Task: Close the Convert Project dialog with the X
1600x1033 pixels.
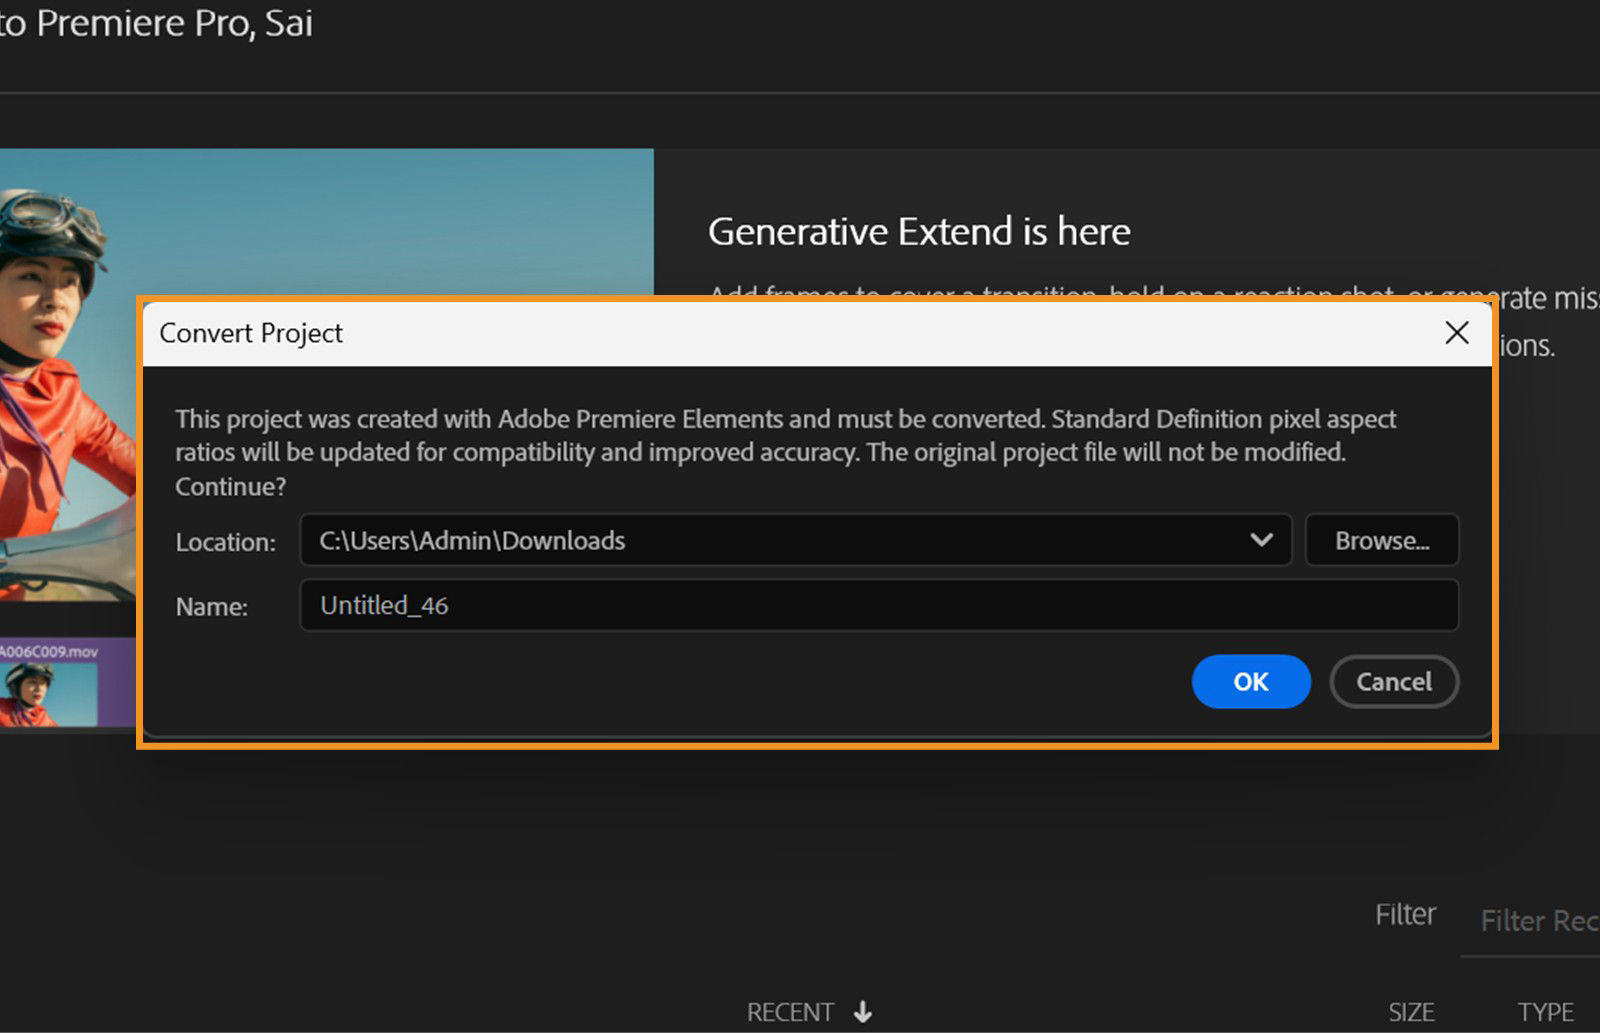Action: pyautogui.click(x=1457, y=332)
